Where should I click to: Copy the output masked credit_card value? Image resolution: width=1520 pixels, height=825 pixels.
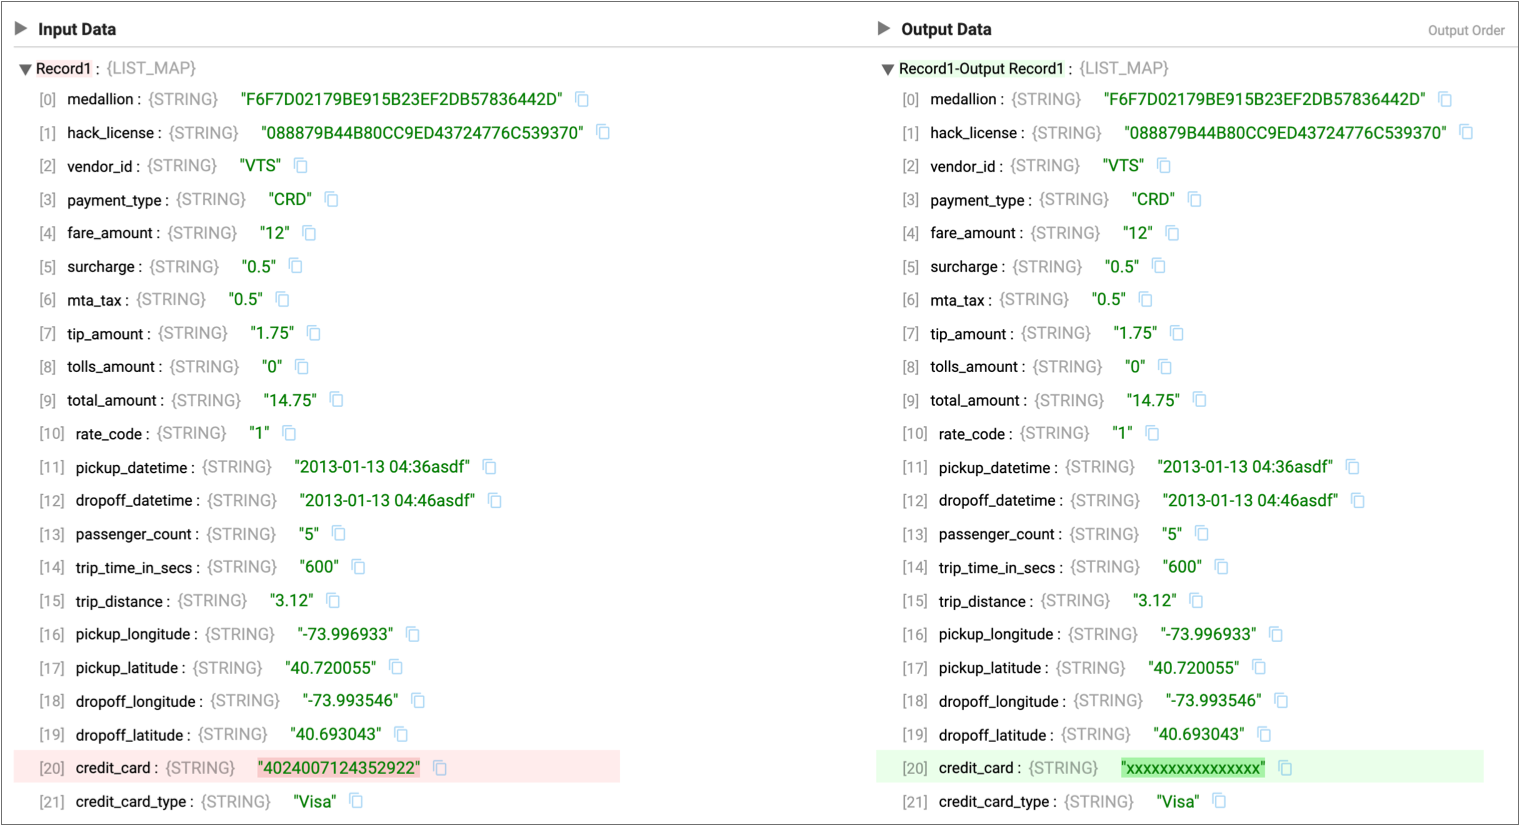click(1286, 768)
